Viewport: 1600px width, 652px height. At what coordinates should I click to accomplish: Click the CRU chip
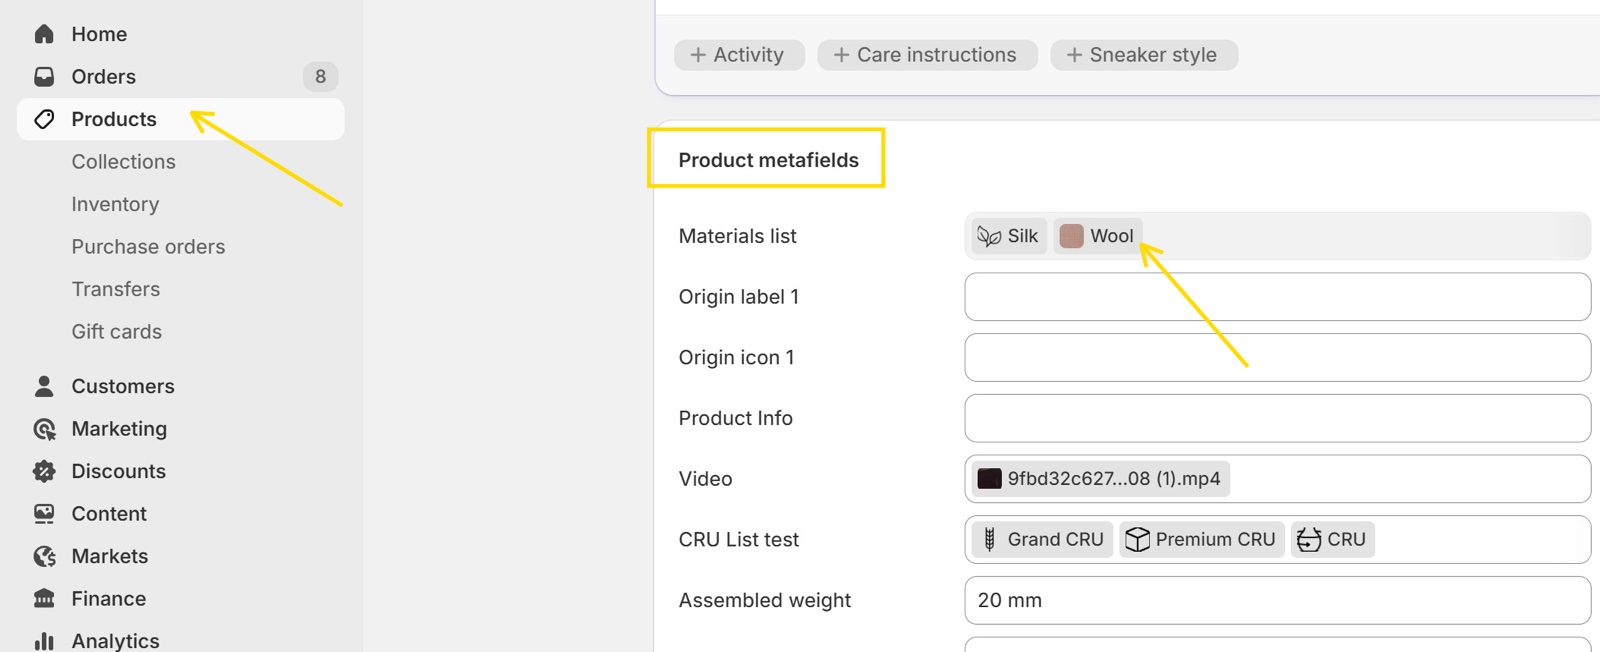click(x=1333, y=539)
